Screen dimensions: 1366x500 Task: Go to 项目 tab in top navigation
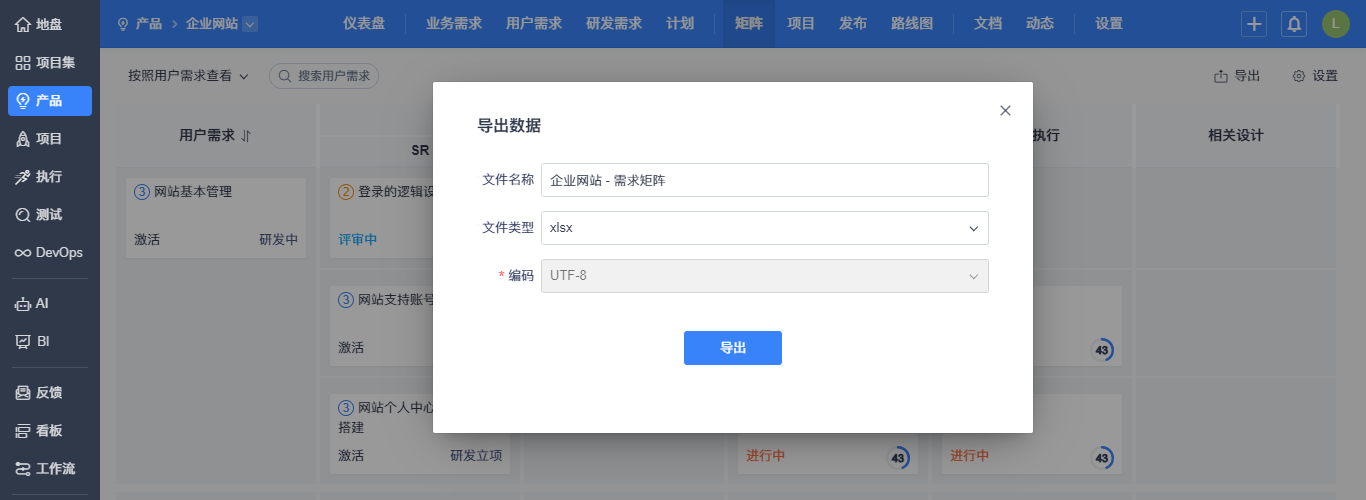click(801, 24)
